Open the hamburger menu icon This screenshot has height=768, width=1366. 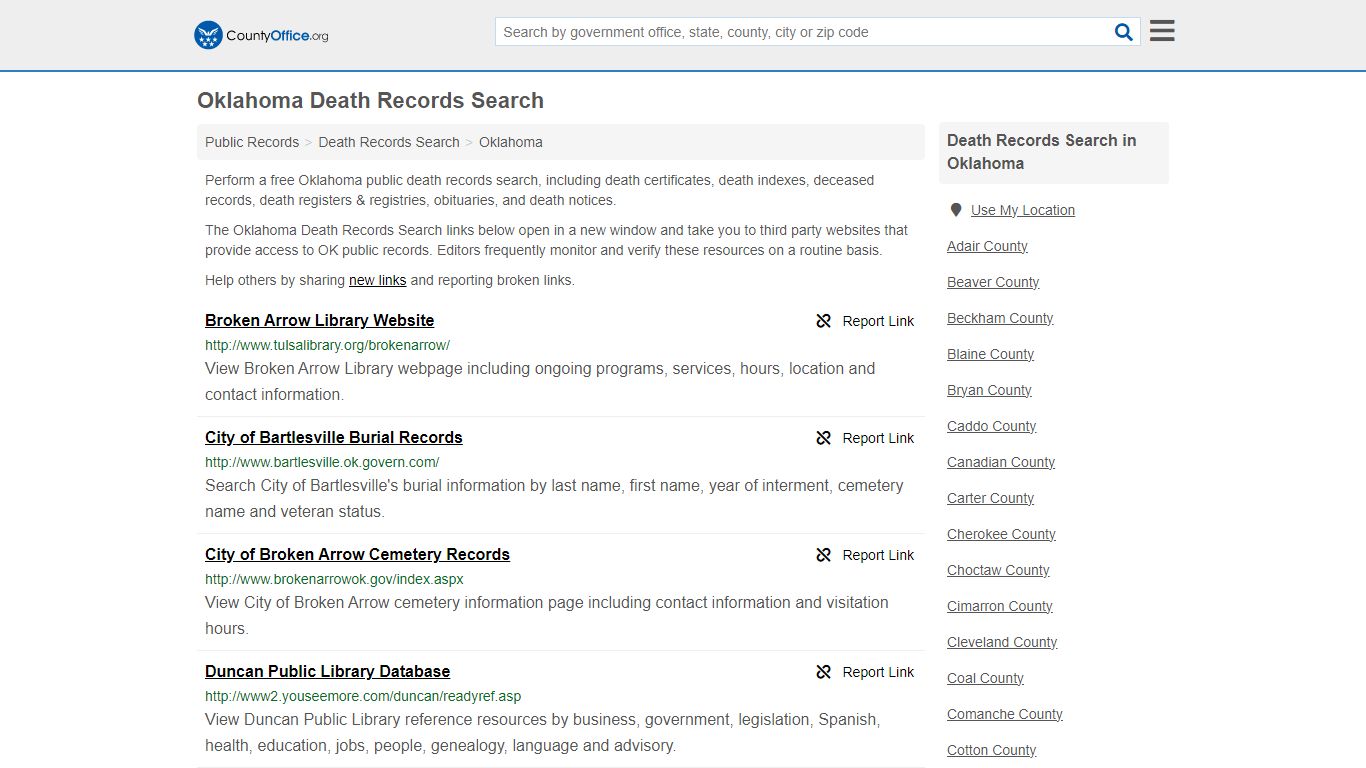pyautogui.click(x=1162, y=31)
